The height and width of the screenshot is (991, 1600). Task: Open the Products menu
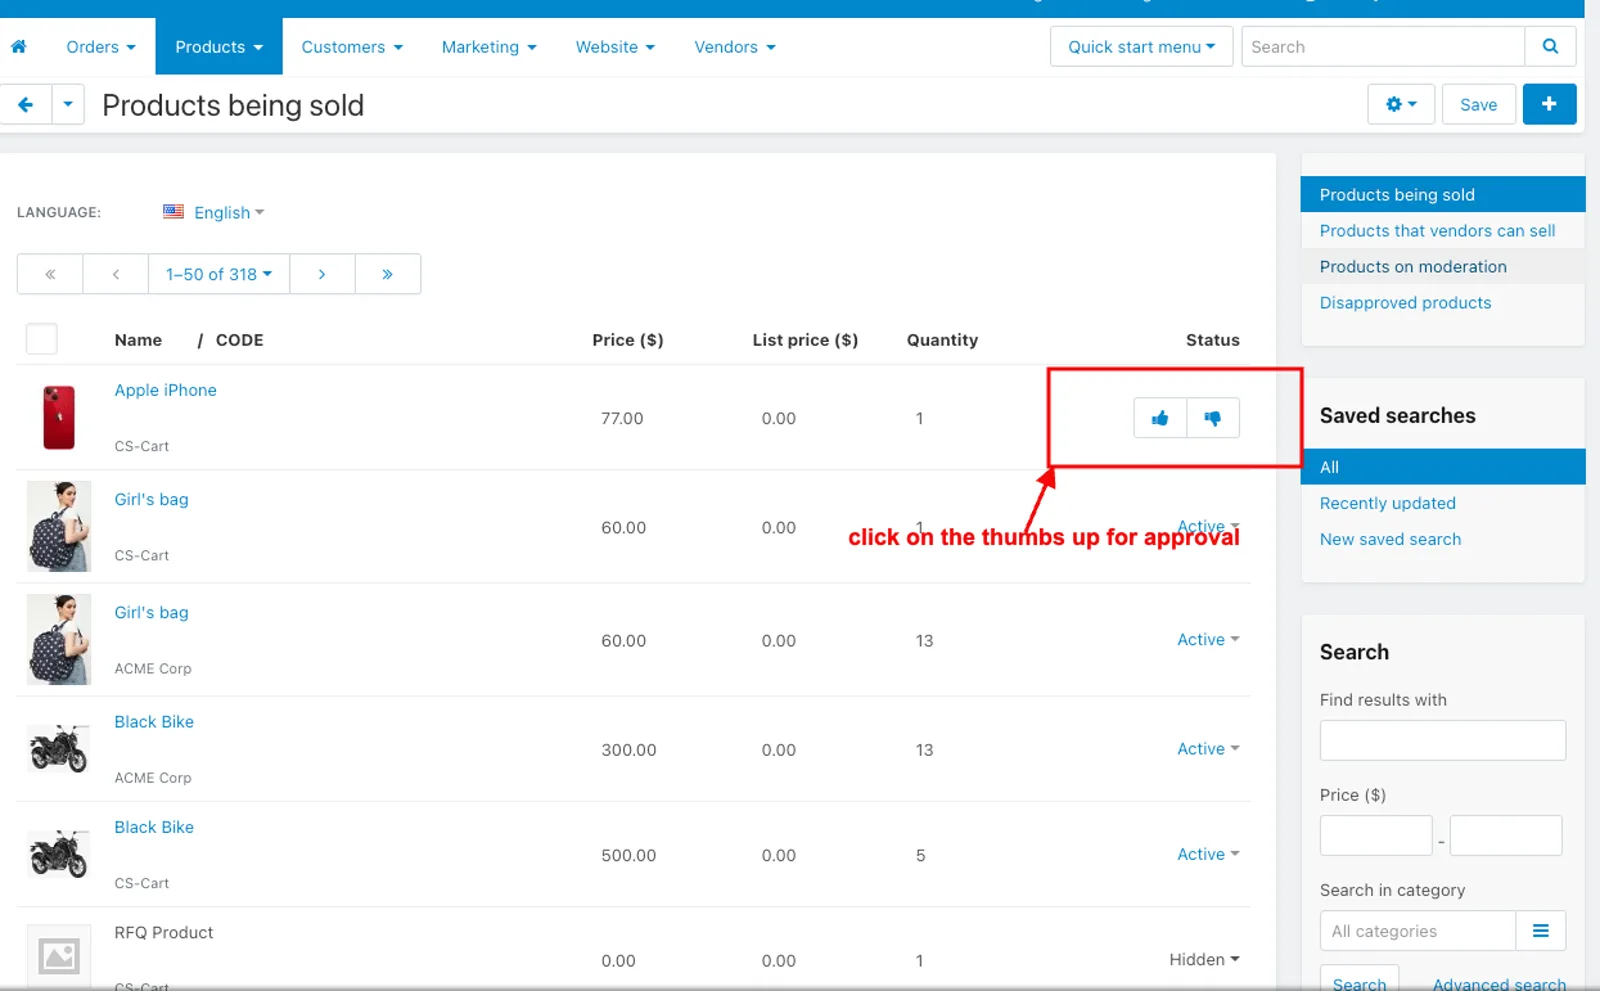tap(219, 47)
